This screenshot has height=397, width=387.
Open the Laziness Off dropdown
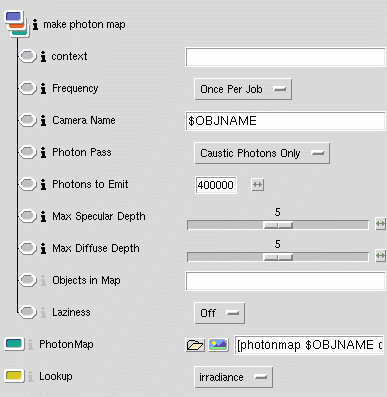click(219, 313)
